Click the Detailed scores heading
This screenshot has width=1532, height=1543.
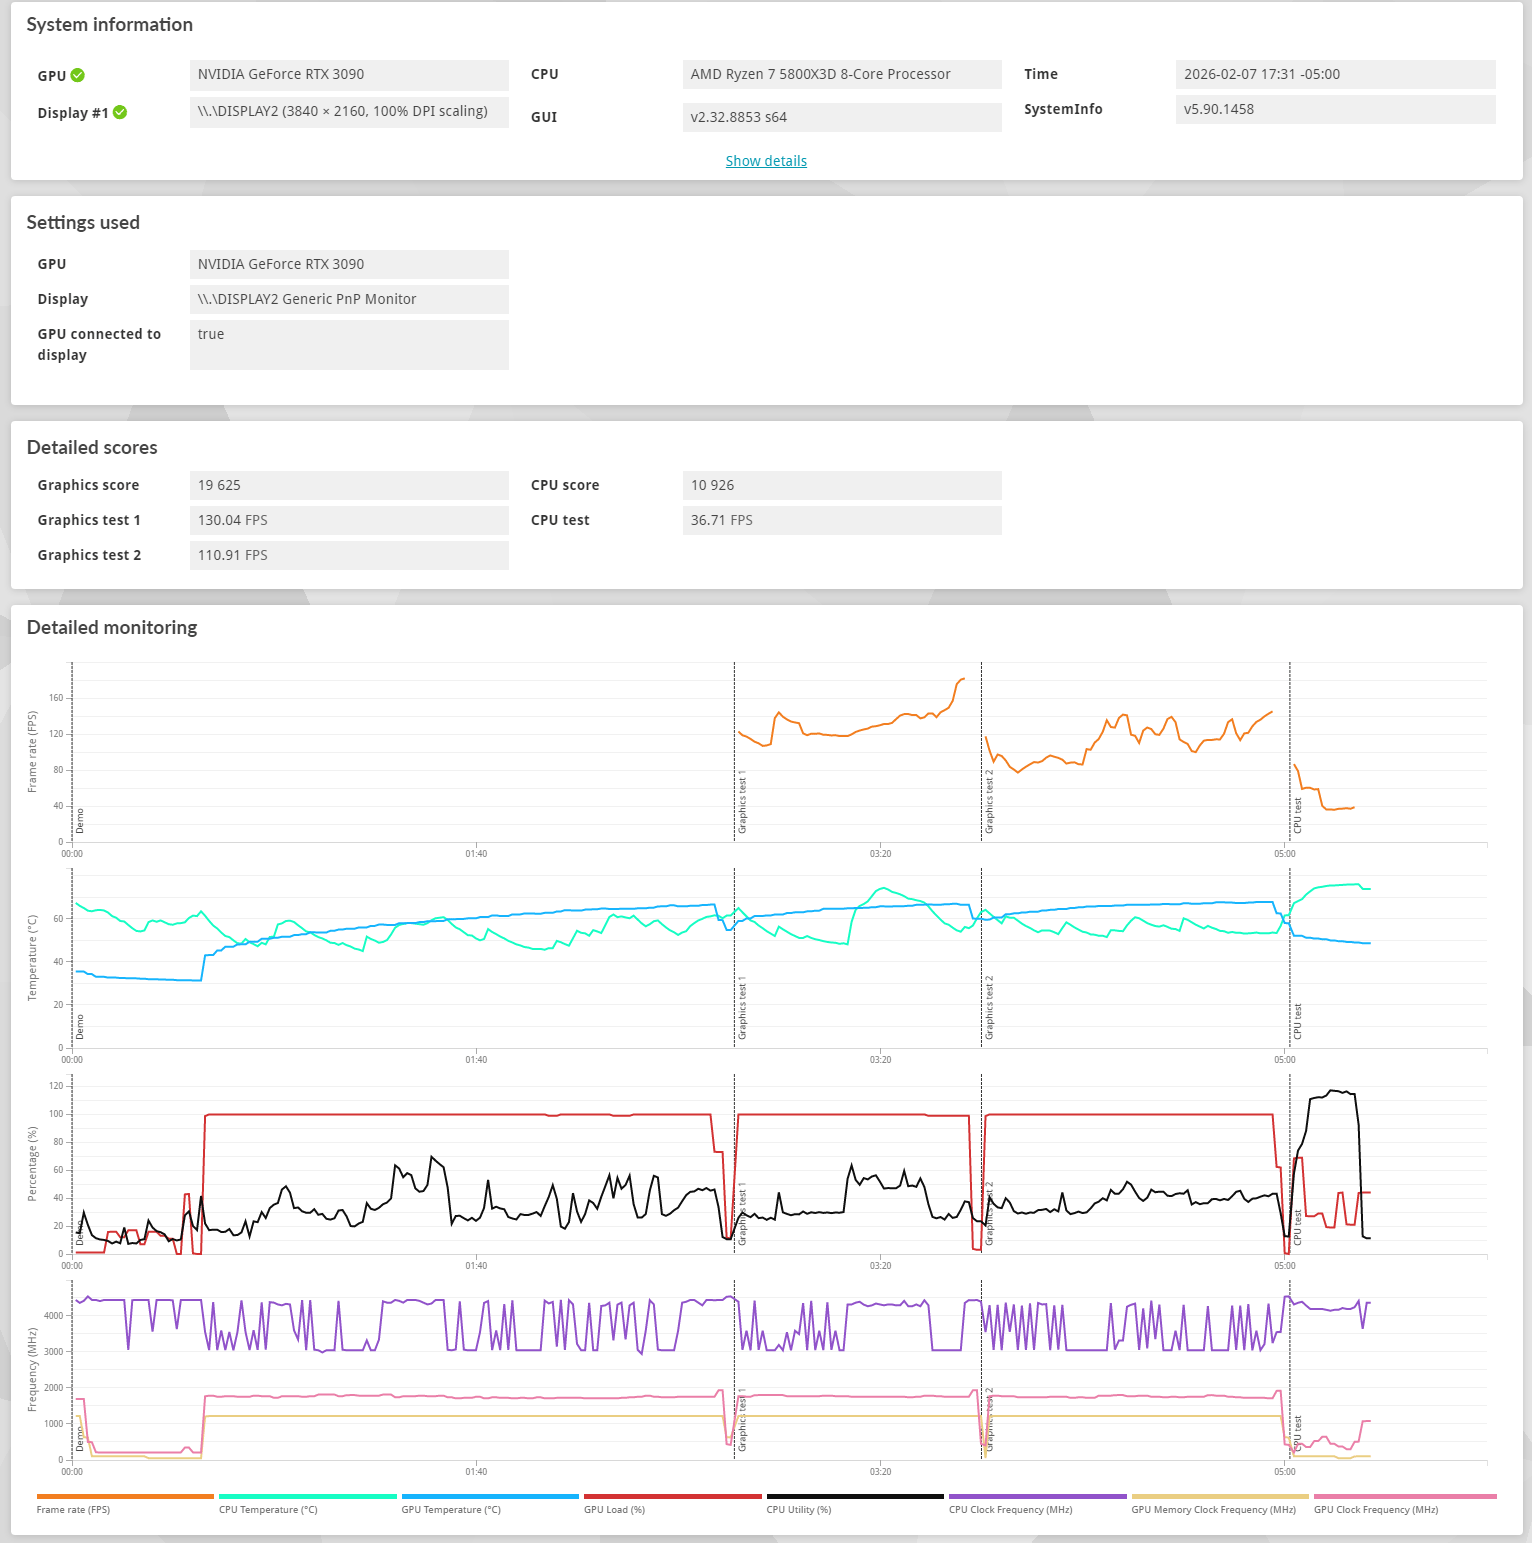pos(92,448)
